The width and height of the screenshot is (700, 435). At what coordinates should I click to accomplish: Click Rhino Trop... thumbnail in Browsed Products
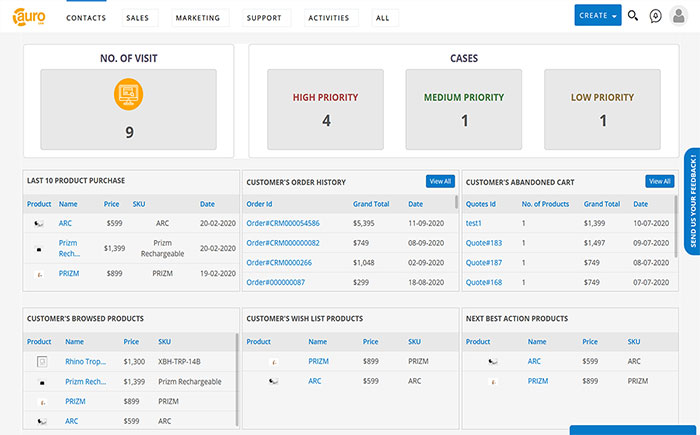[x=42, y=361]
